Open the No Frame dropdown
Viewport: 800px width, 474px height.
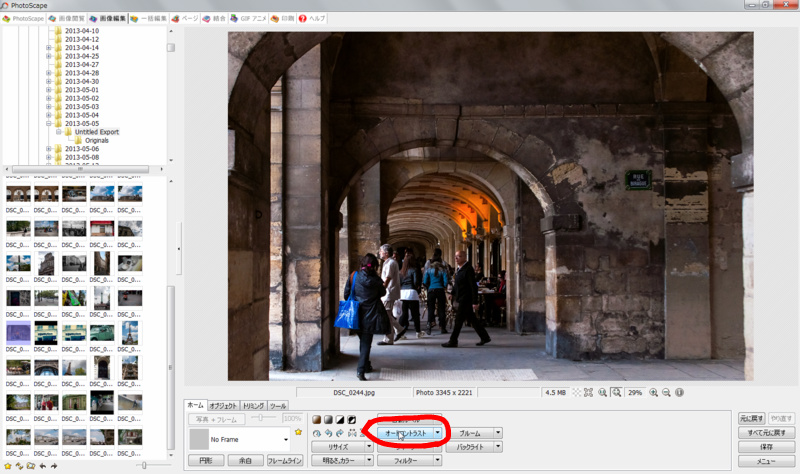tap(286, 439)
